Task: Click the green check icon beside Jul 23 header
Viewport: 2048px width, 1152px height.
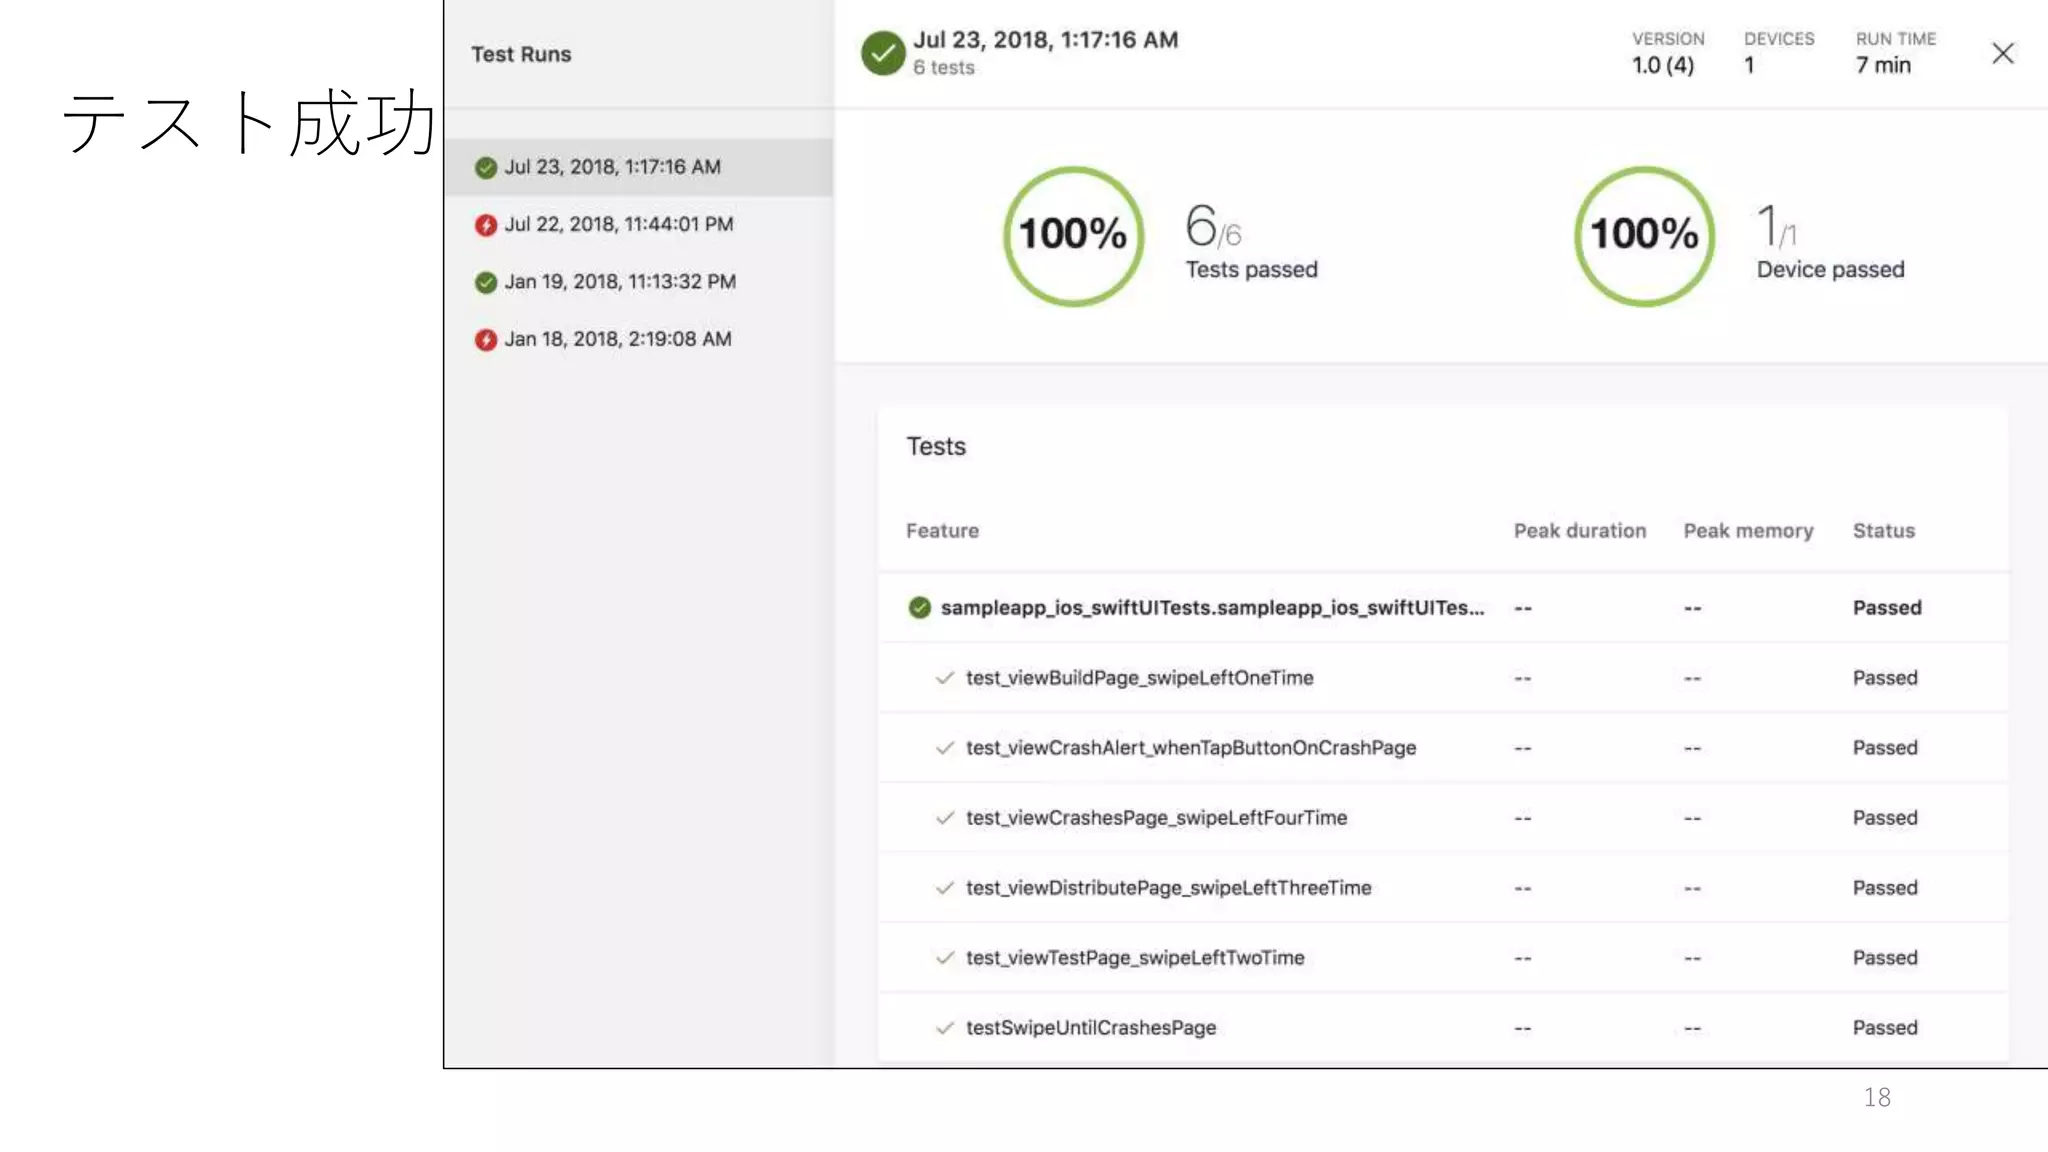Action: pyautogui.click(x=882, y=53)
